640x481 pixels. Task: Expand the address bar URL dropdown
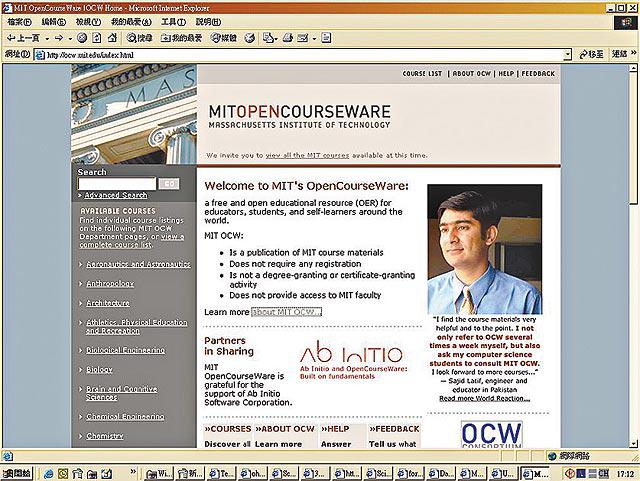[x=567, y=54]
